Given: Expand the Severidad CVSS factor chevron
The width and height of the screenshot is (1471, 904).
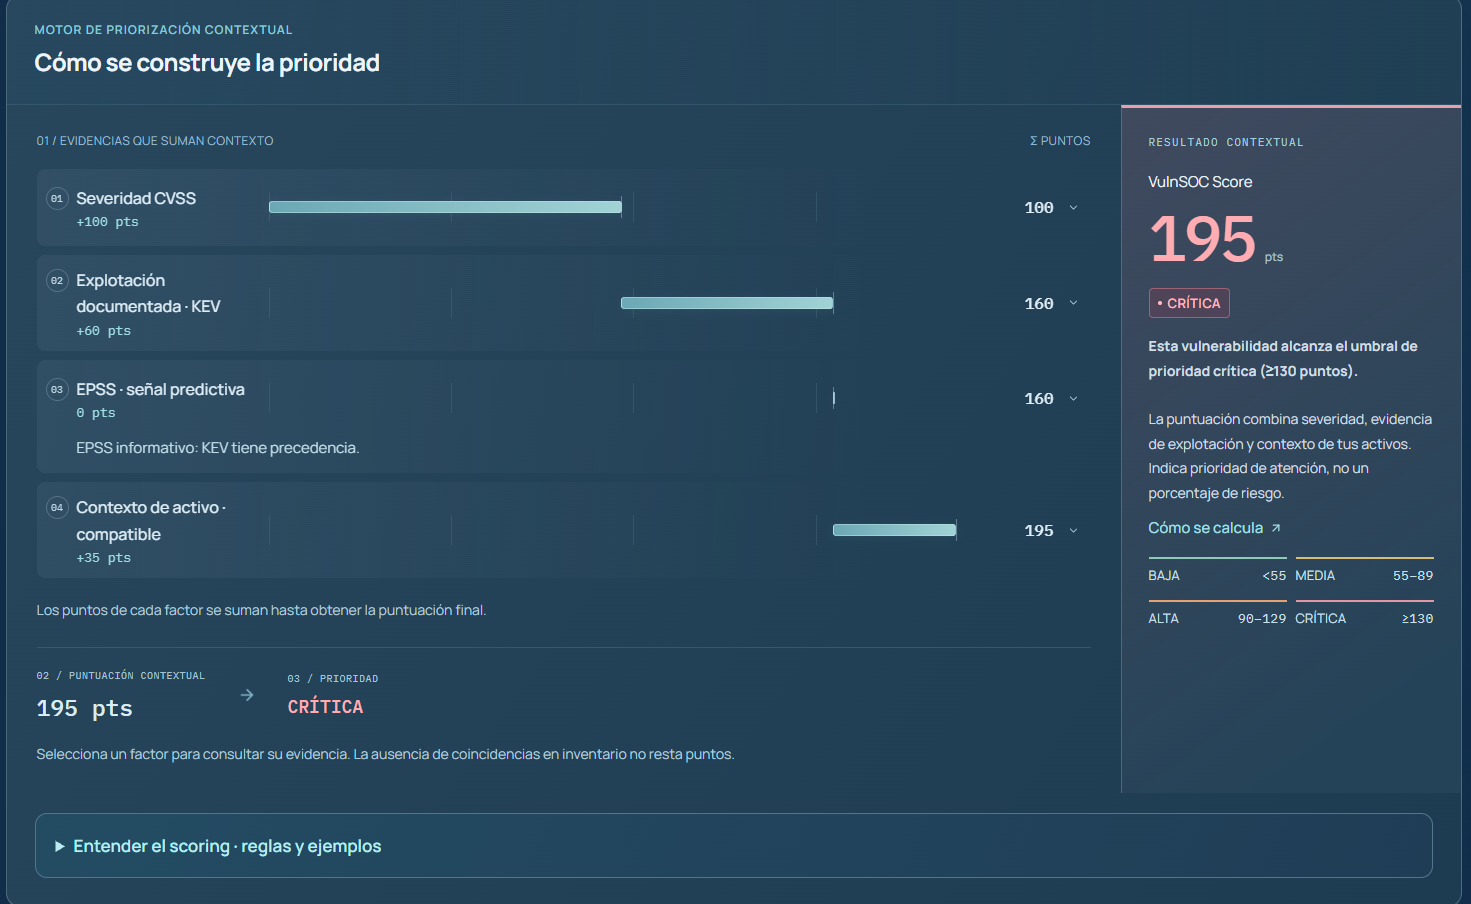Looking at the screenshot, I should click(1073, 208).
